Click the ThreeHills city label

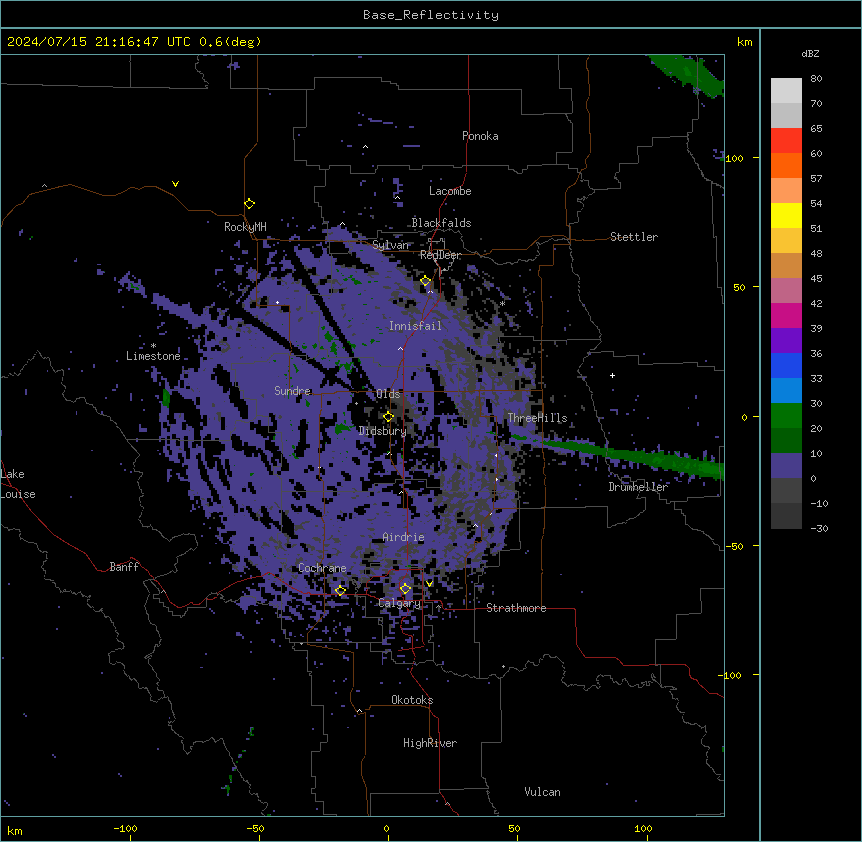(x=537, y=418)
